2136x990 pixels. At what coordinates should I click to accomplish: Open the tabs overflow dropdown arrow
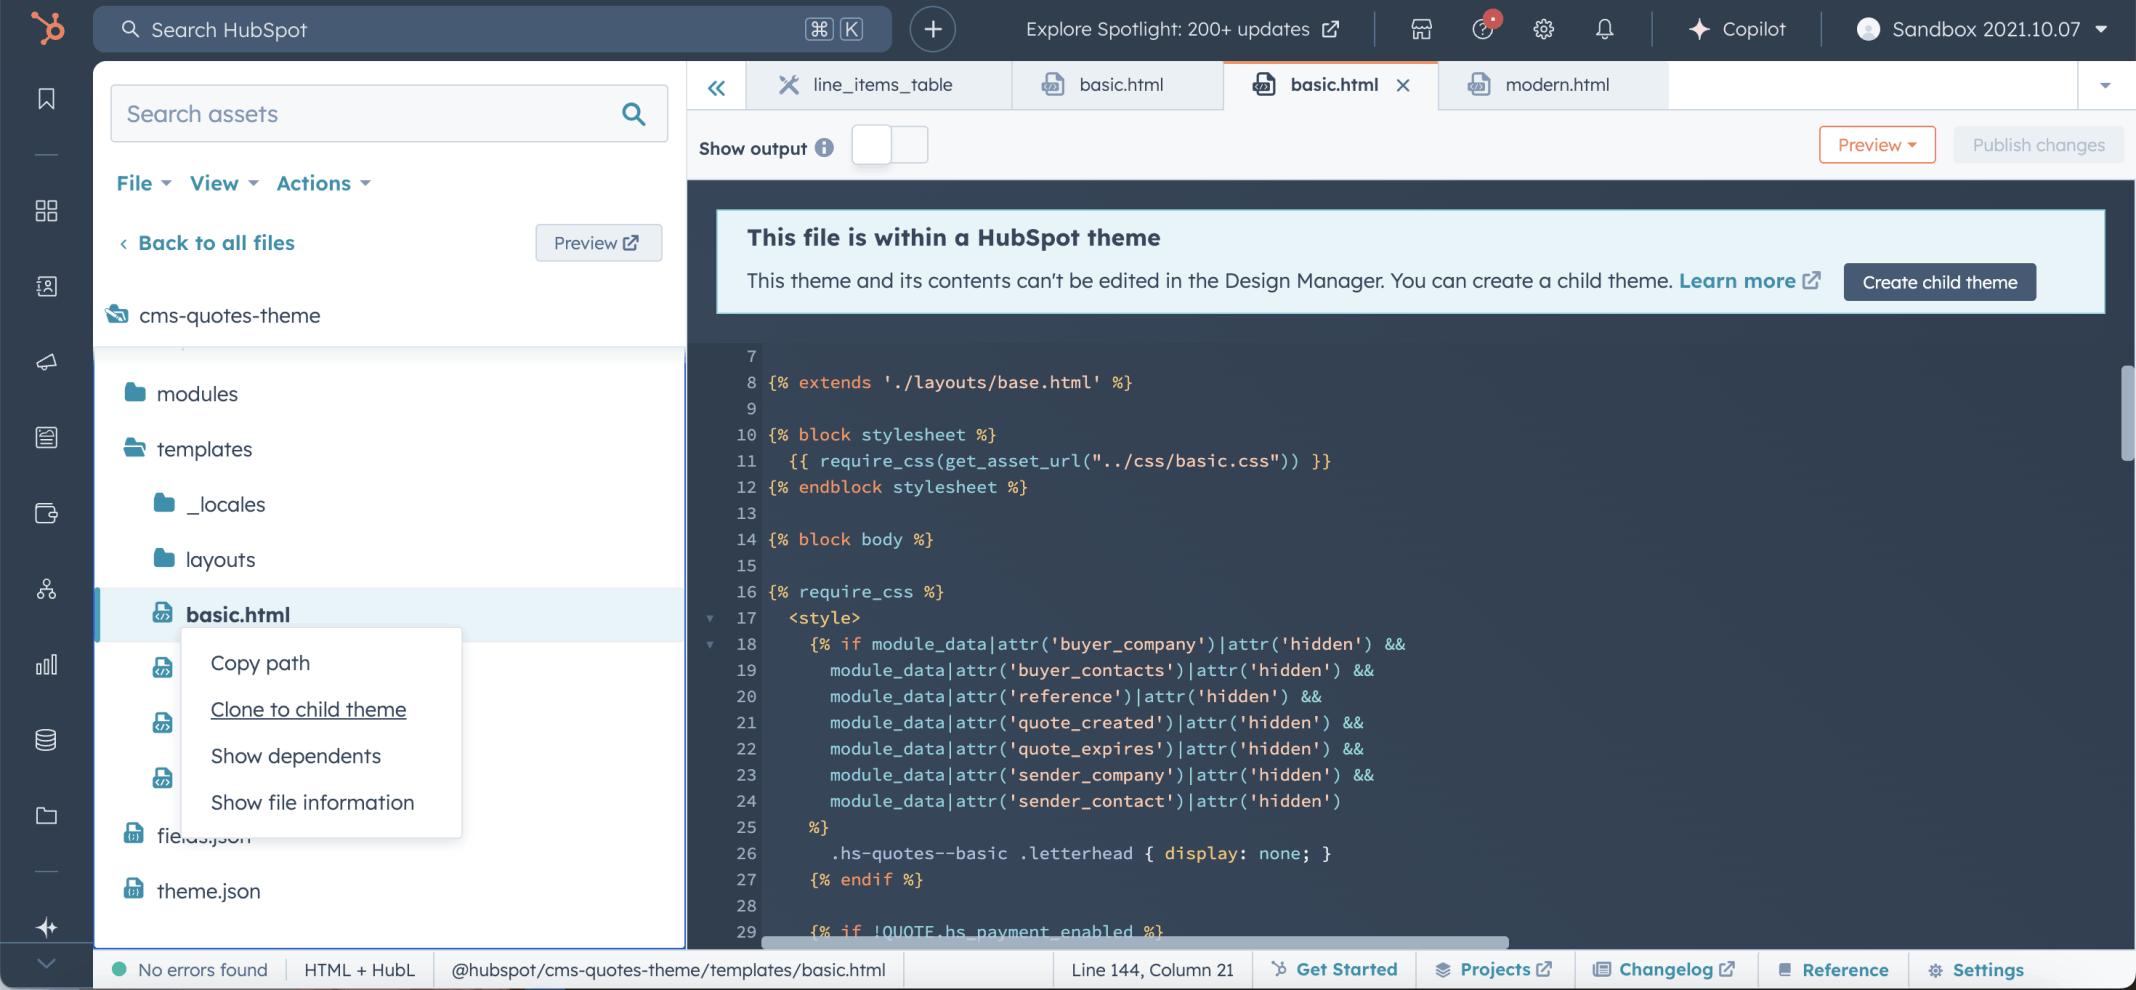click(2105, 85)
